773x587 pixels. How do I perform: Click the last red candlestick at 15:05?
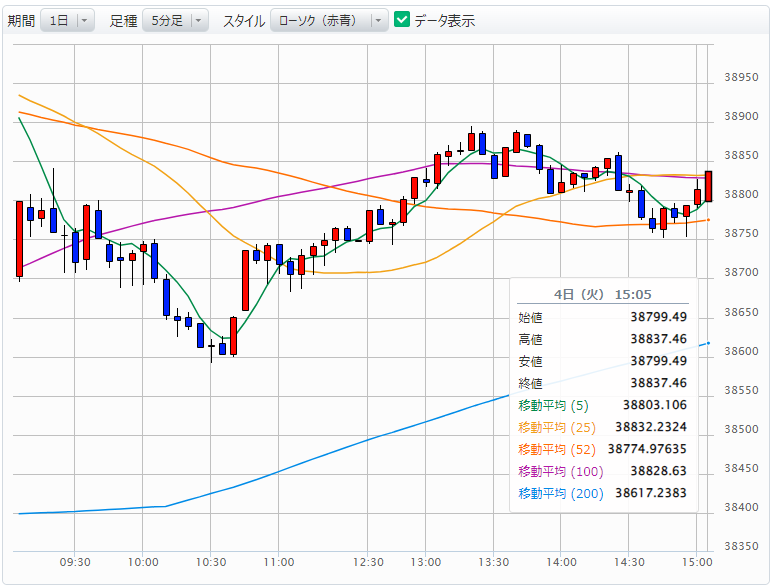(708, 186)
